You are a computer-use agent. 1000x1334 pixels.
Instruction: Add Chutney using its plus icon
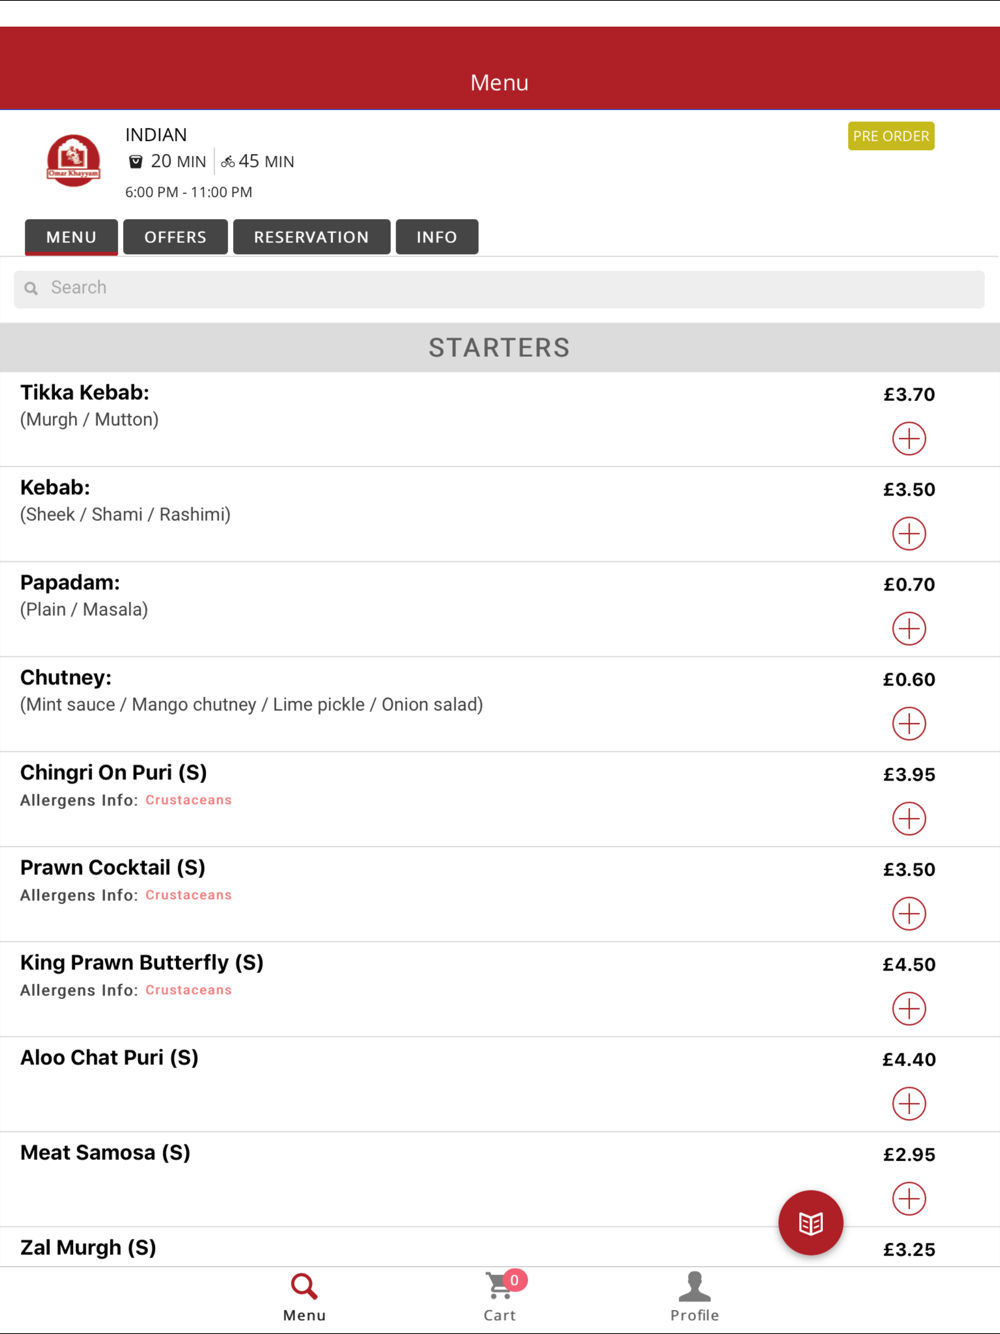coord(909,723)
